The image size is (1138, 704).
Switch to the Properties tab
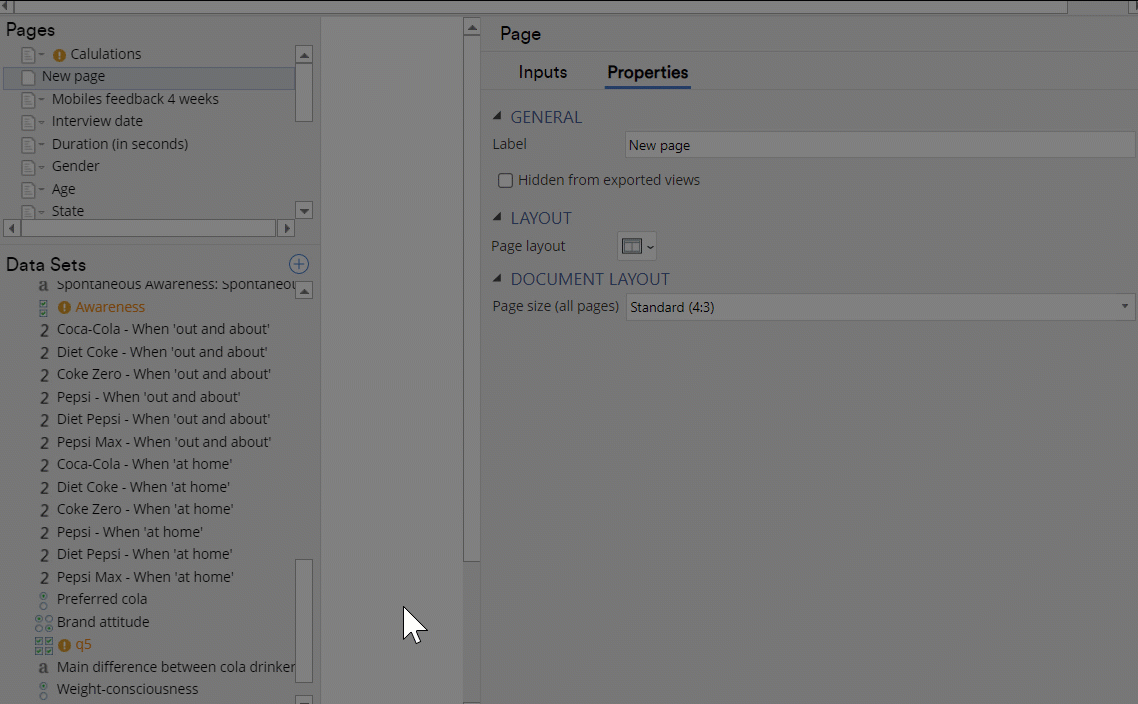point(647,73)
